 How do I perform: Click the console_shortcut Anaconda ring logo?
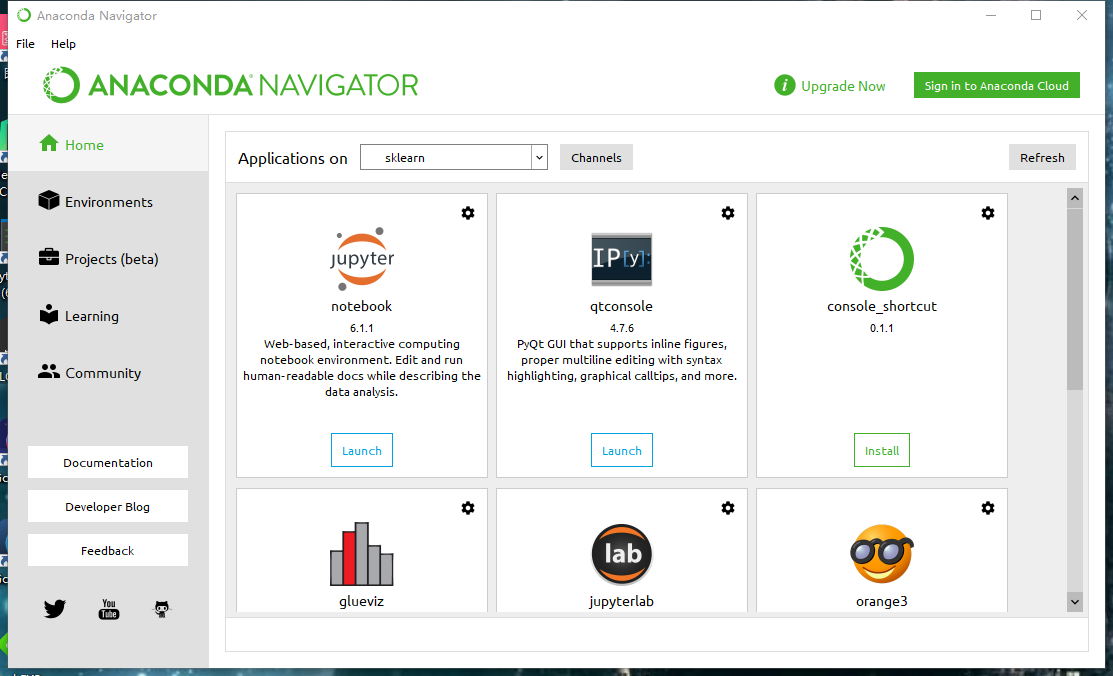pyautogui.click(x=882, y=258)
